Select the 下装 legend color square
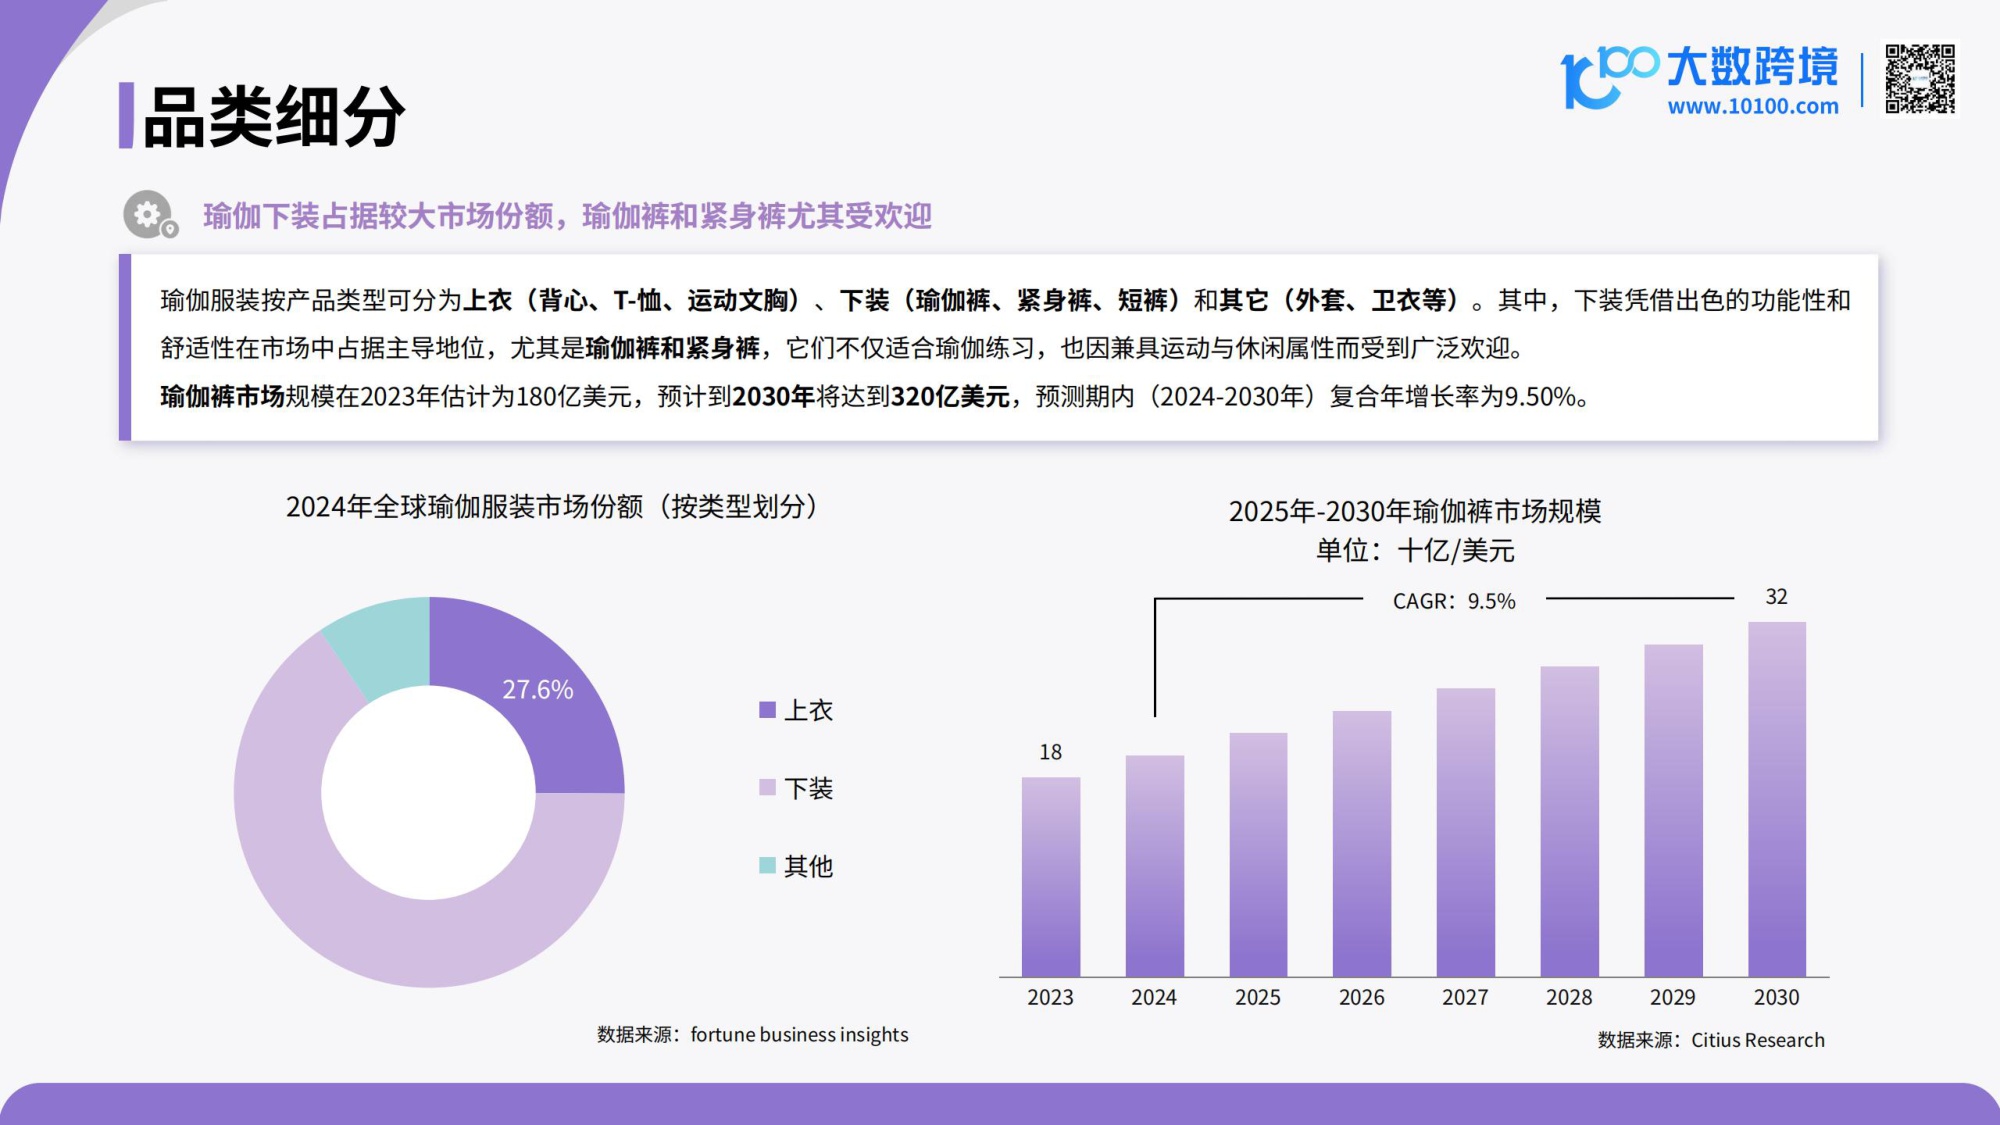The image size is (2000, 1125). click(x=766, y=789)
